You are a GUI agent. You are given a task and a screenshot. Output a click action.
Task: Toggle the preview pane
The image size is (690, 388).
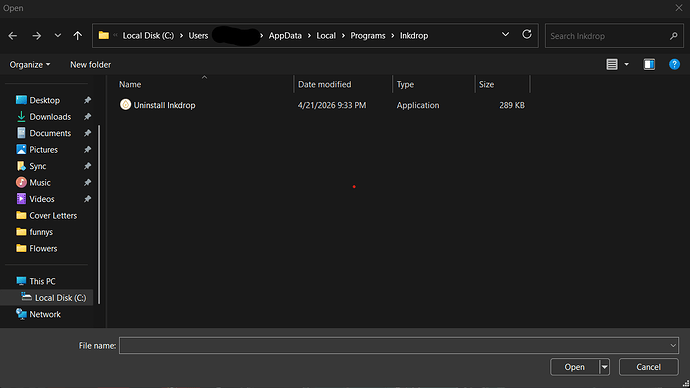coord(649,64)
